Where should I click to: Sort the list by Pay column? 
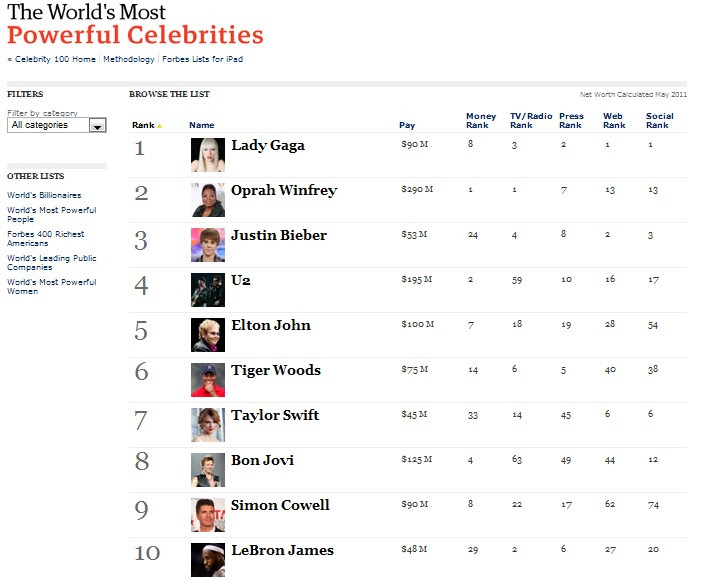click(x=407, y=125)
